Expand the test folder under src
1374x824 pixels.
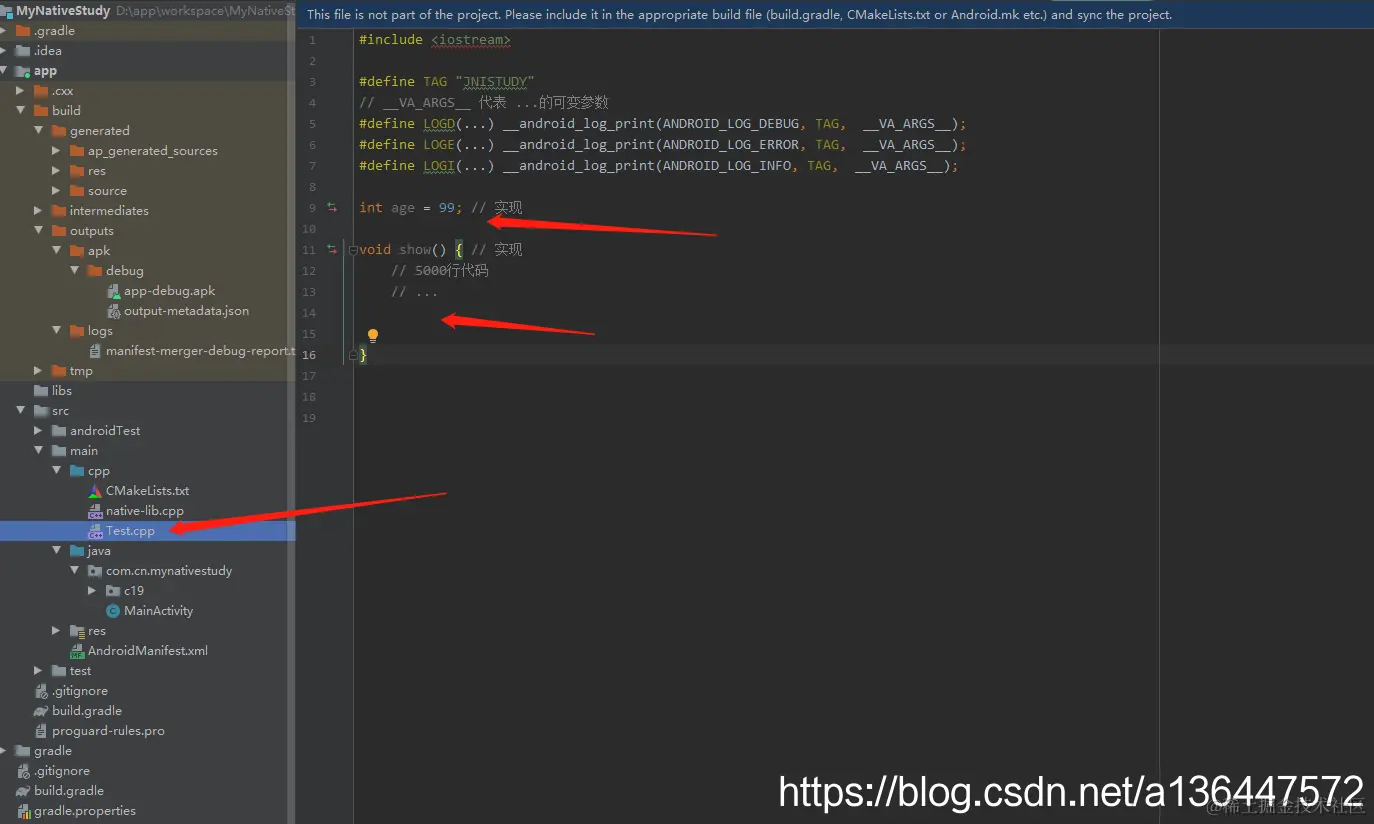coord(39,671)
